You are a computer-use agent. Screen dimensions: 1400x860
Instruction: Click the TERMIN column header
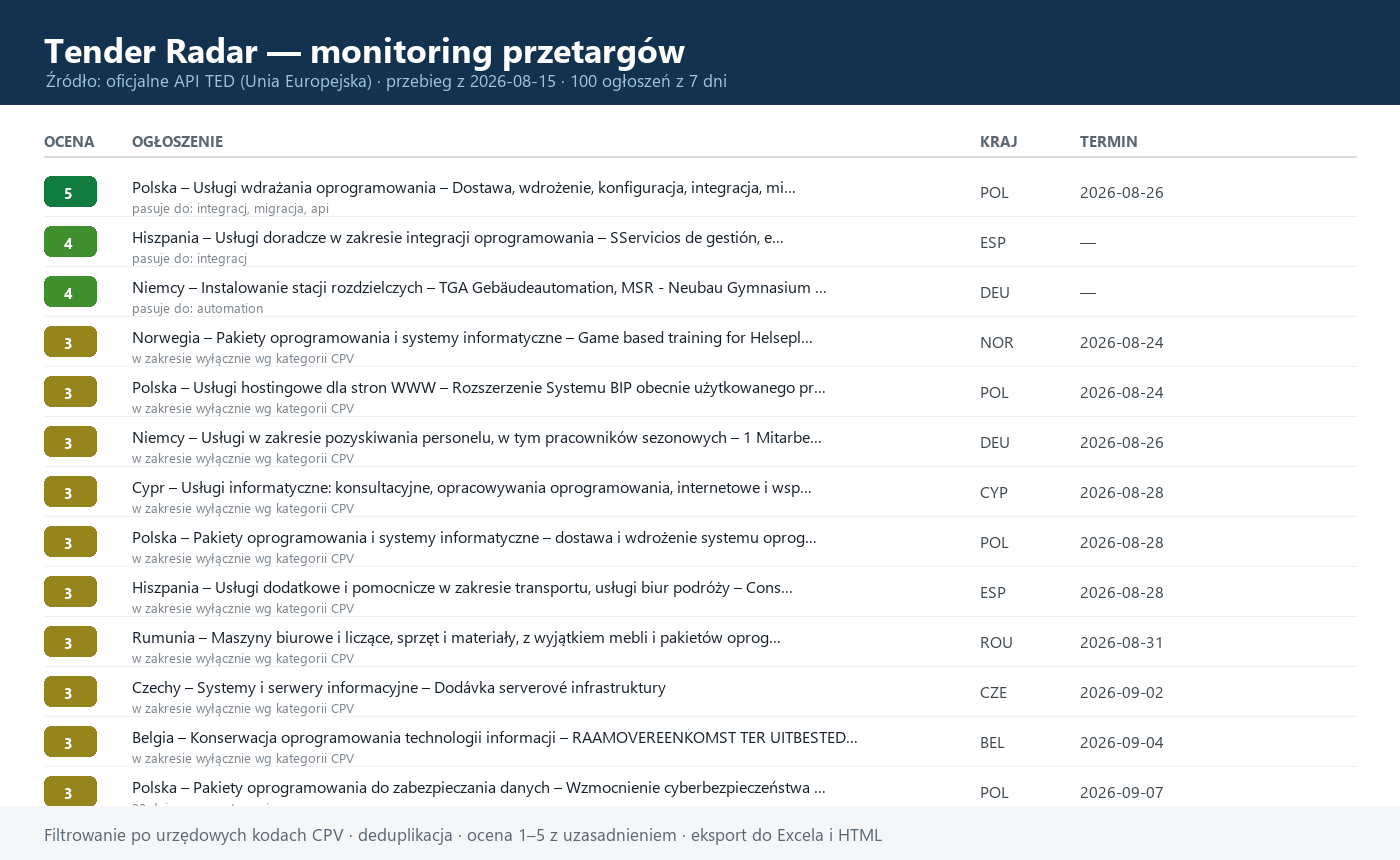point(1108,142)
